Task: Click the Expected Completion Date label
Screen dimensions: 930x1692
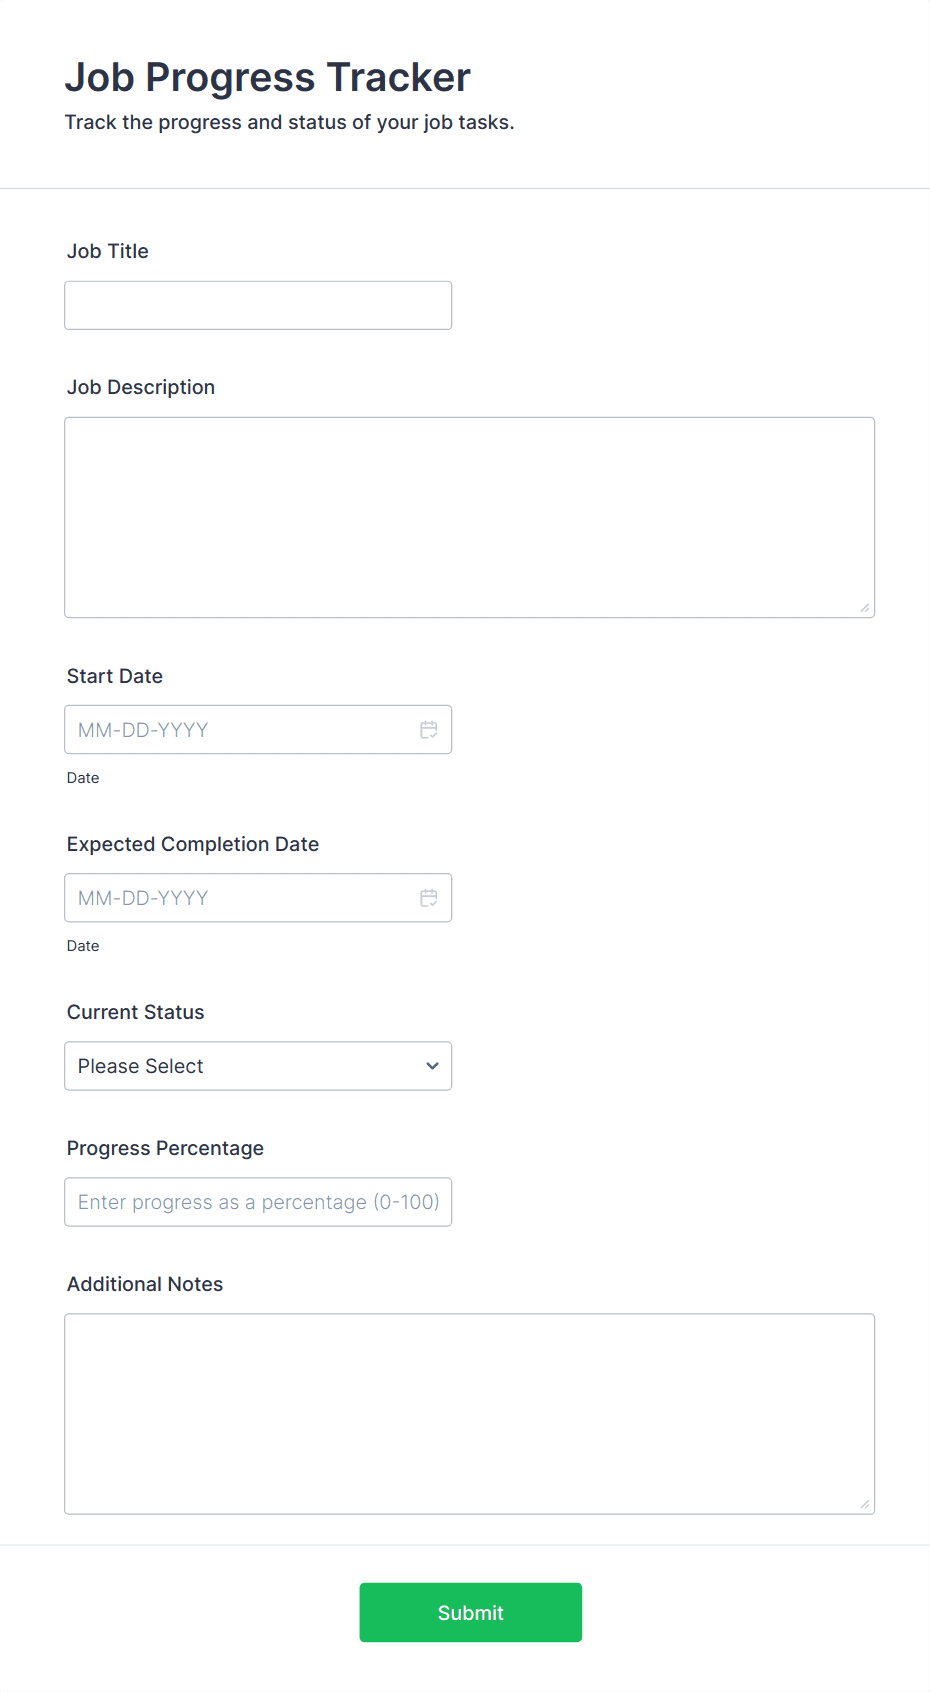Action: point(193,844)
